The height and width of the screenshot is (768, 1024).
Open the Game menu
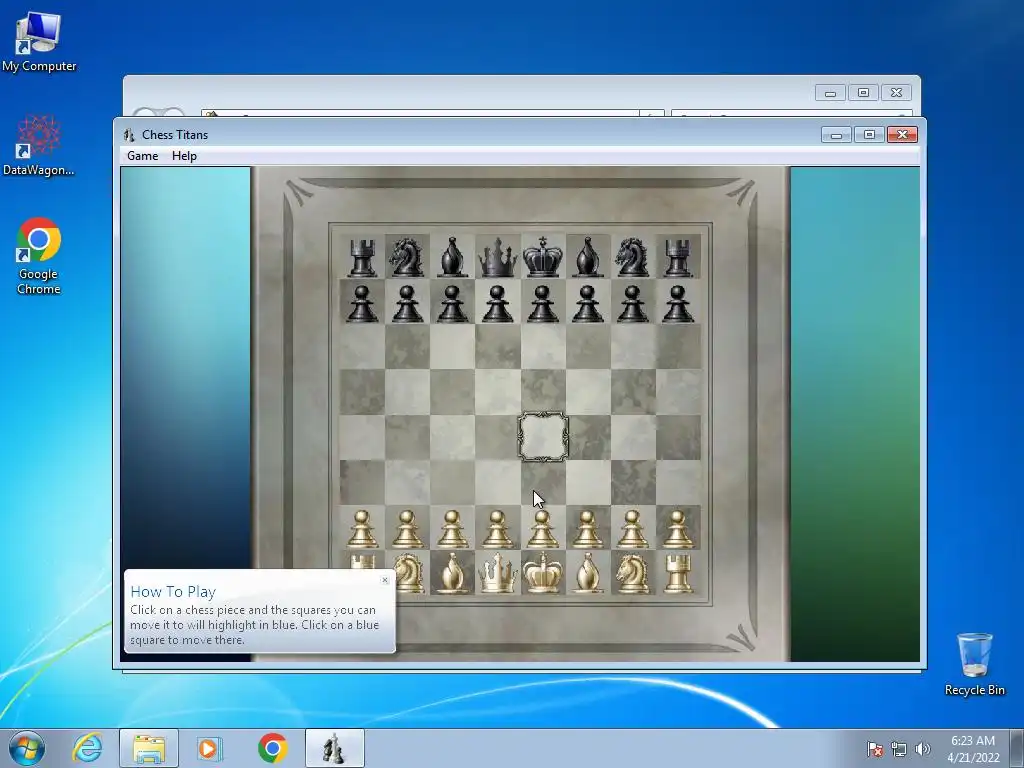(142, 156)
